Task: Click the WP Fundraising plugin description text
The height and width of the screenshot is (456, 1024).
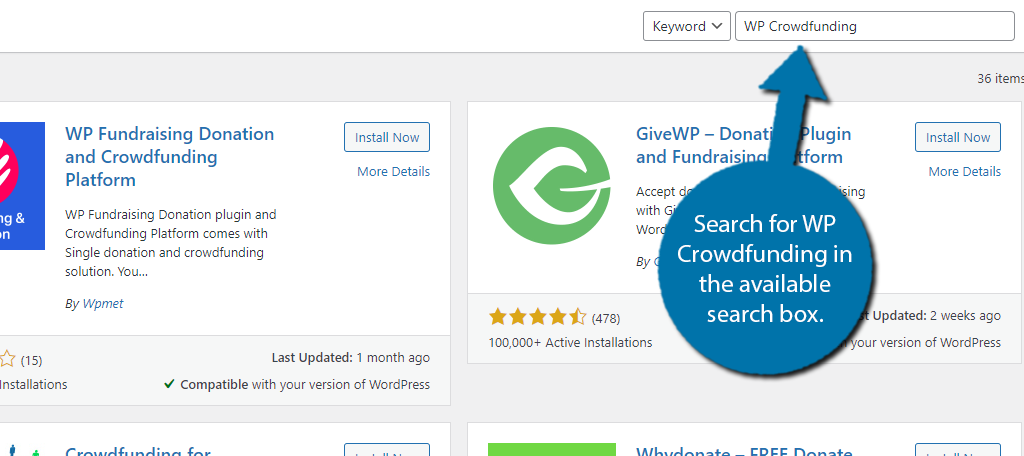Action: pyautogui.click(x=171, y=242)
